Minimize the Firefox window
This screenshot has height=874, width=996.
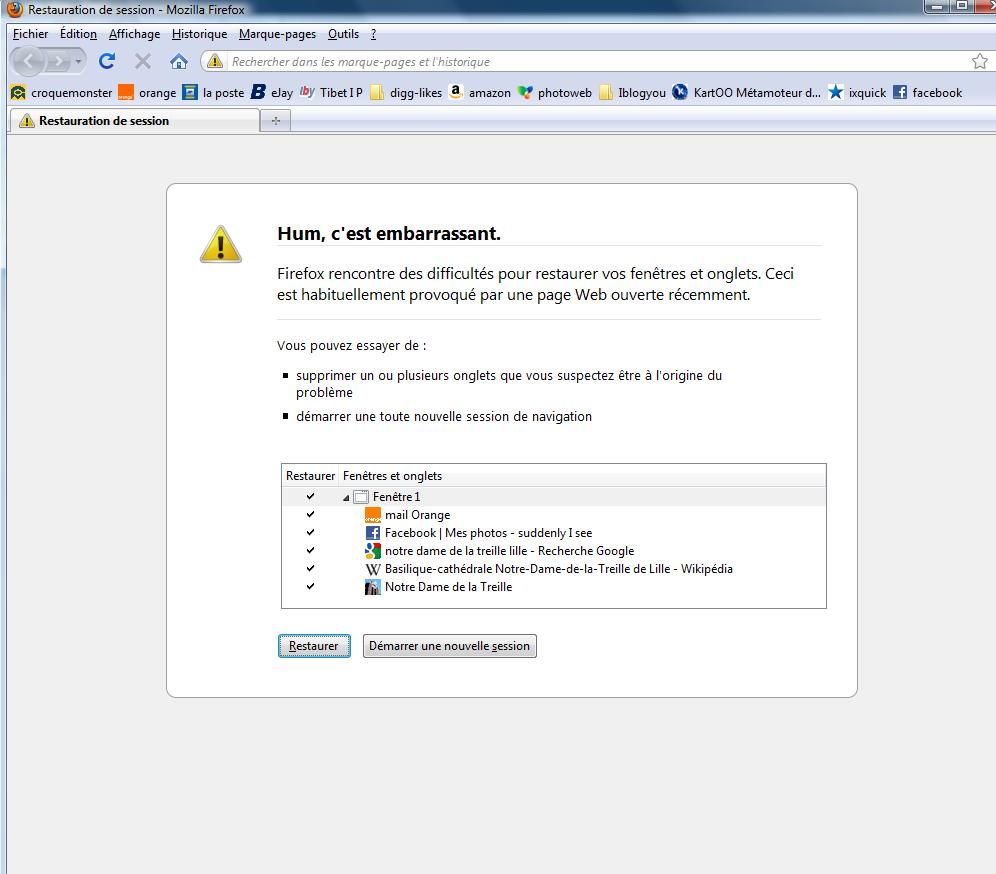point(937,6)
